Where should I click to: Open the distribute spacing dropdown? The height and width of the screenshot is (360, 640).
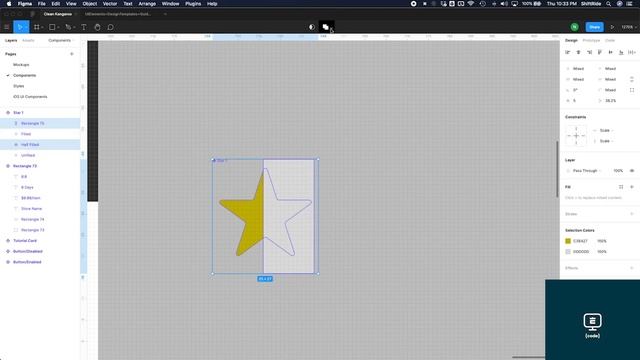pyautogui.click(x=632, y=52)
